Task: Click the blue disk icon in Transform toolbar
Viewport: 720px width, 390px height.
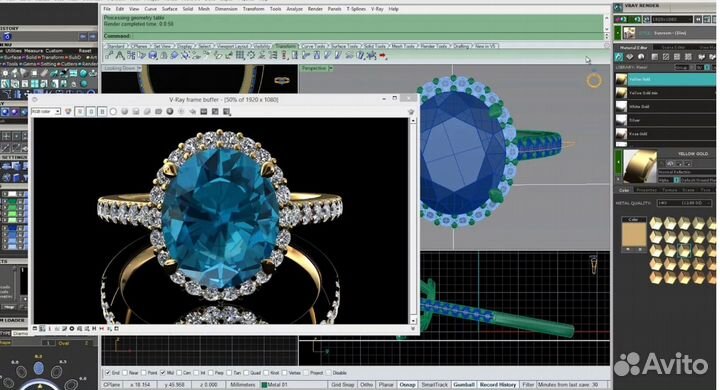Action: 153,56
